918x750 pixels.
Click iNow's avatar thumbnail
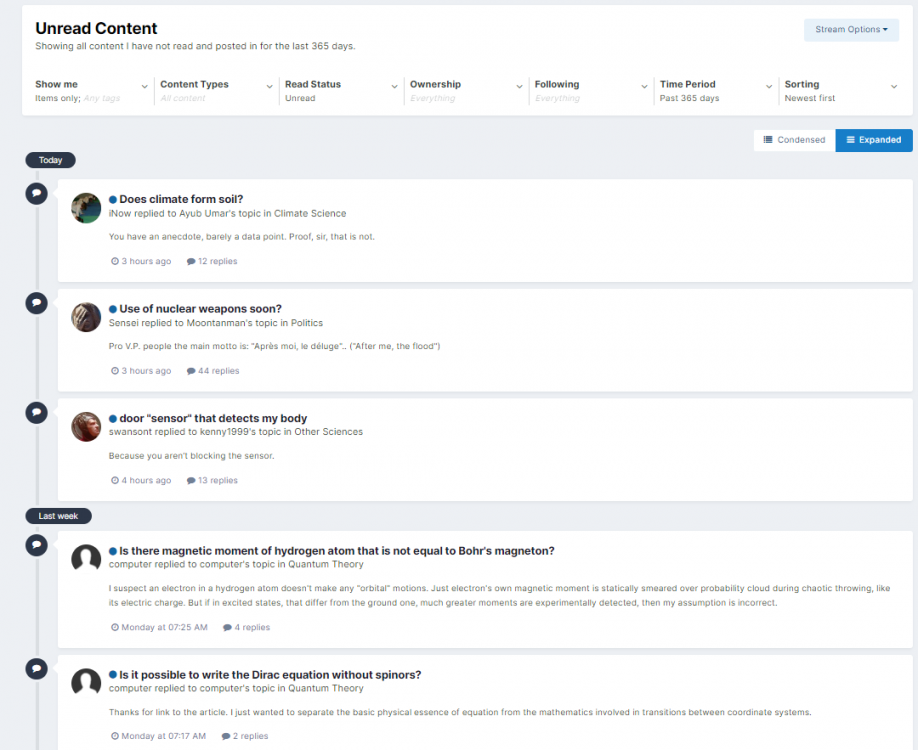click(85, 208)
